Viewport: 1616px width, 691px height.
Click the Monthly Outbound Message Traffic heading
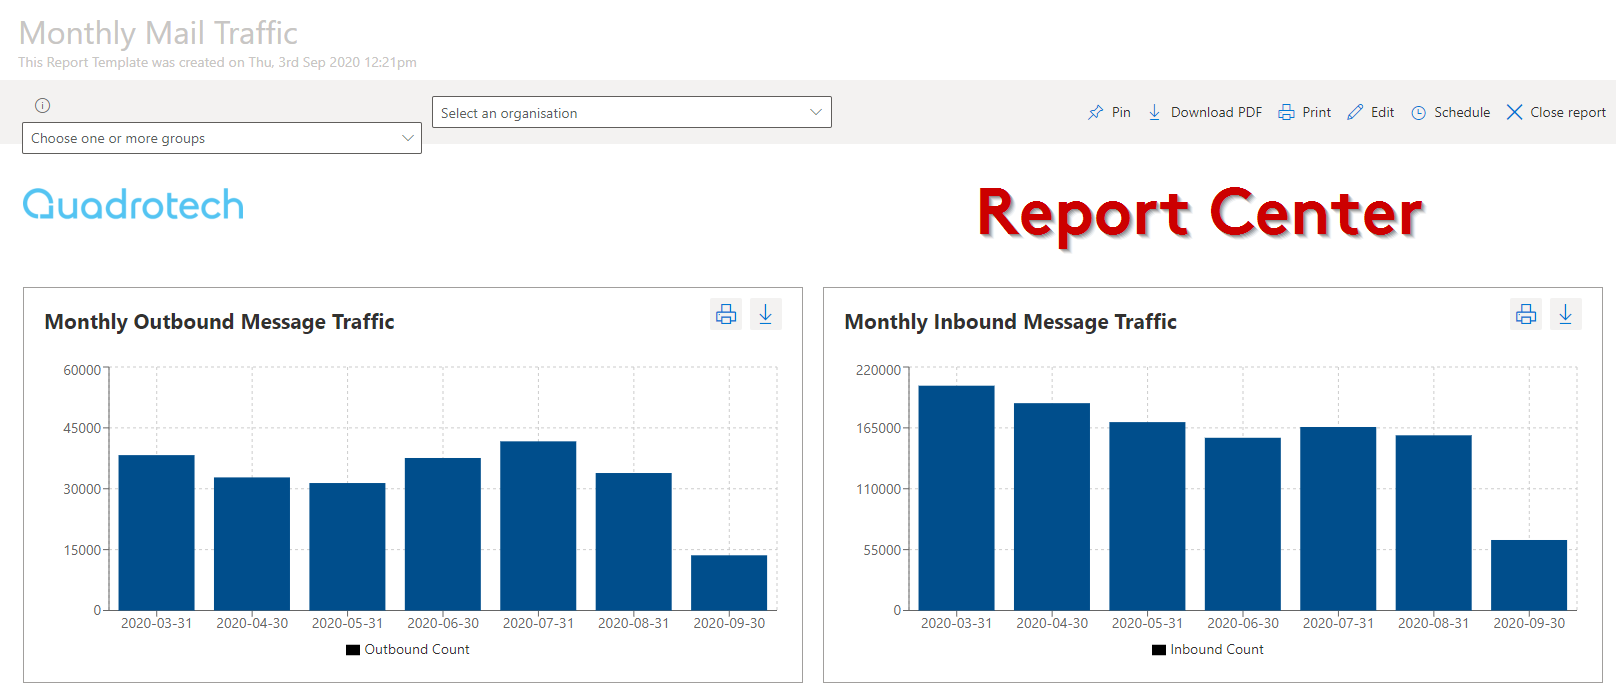pyautogui.click(x=219, y=321)
